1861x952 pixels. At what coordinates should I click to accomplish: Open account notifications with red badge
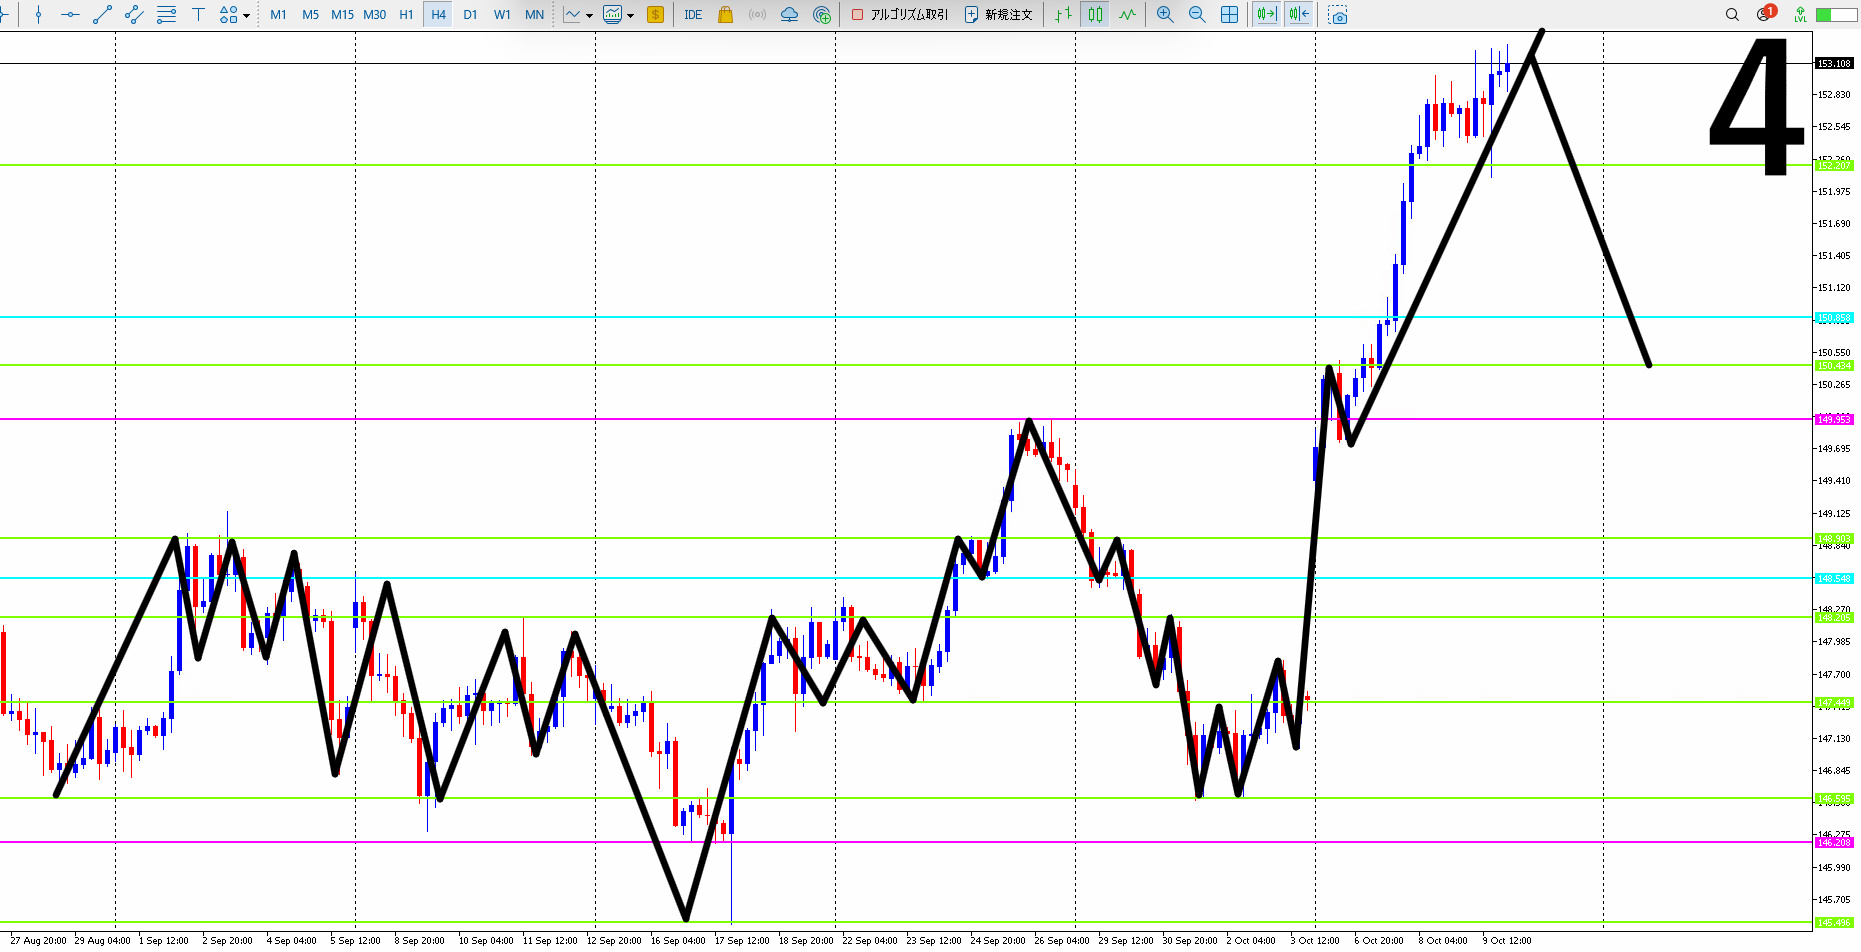point(1765,14)
